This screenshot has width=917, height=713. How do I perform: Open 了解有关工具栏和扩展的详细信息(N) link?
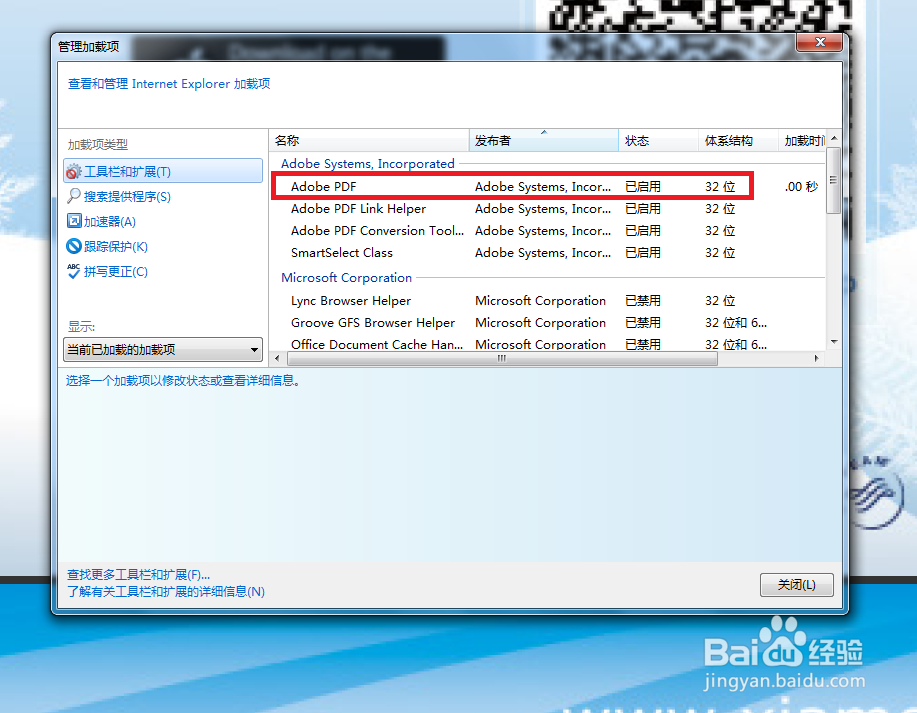point(166,592)
